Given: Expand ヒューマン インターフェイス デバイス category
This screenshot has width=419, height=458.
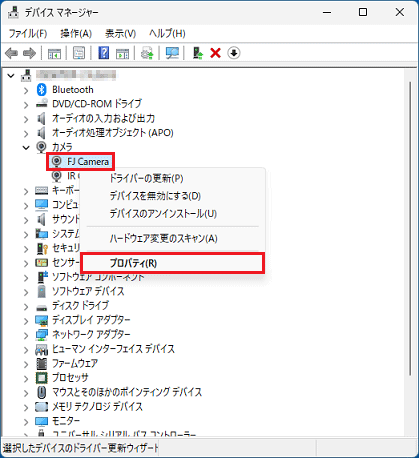Looking at the screenshot, I should [x=26, y=350].
